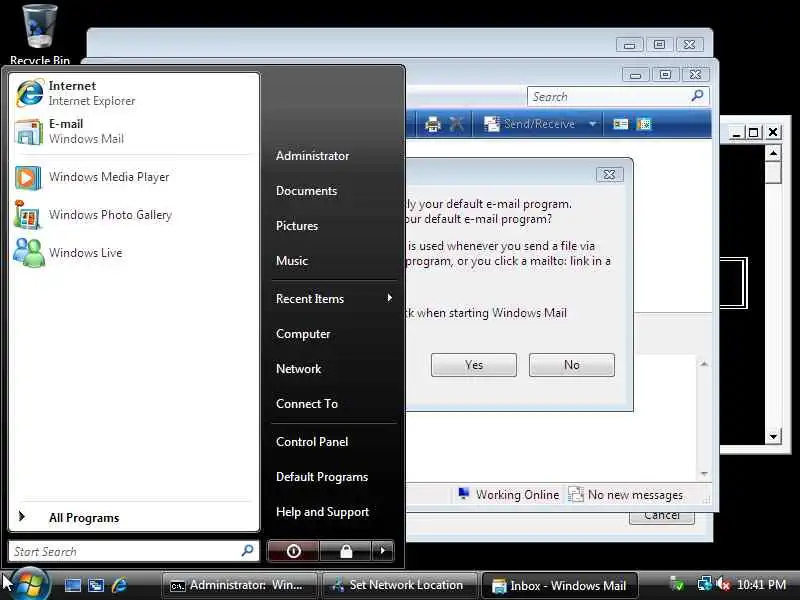Launch Windows Mail E-mail entry
800x600 pixels.
click(134, 131)
